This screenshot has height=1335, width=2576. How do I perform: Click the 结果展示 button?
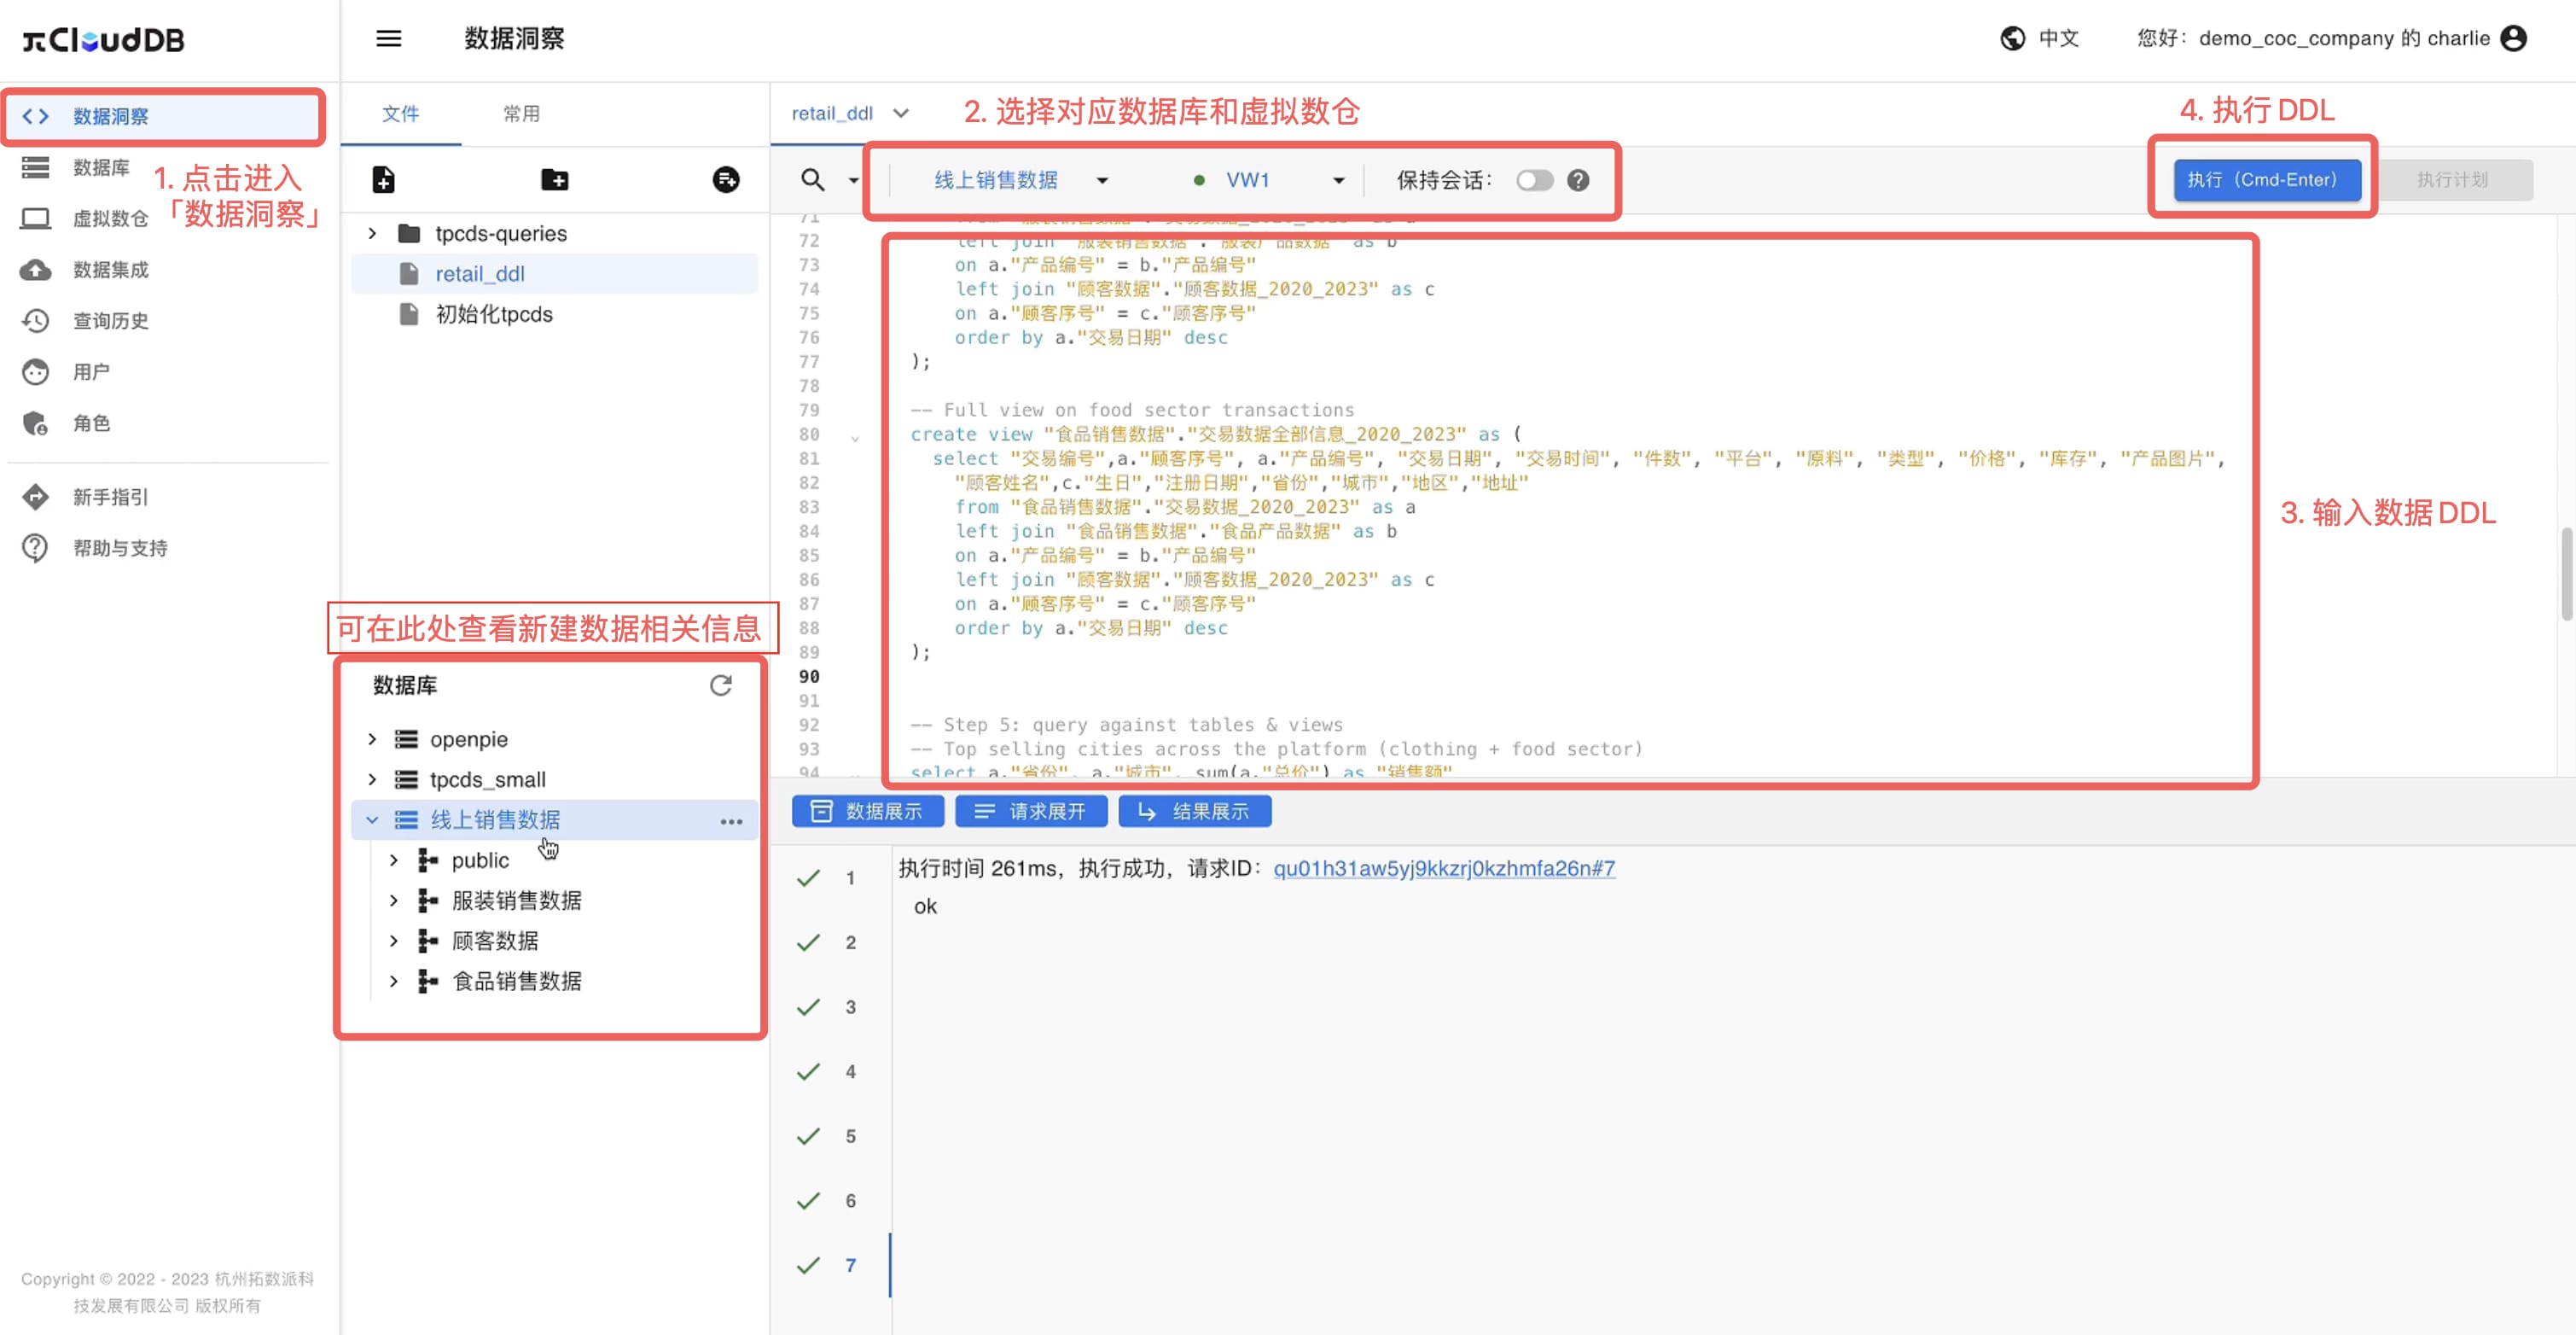1194,812
